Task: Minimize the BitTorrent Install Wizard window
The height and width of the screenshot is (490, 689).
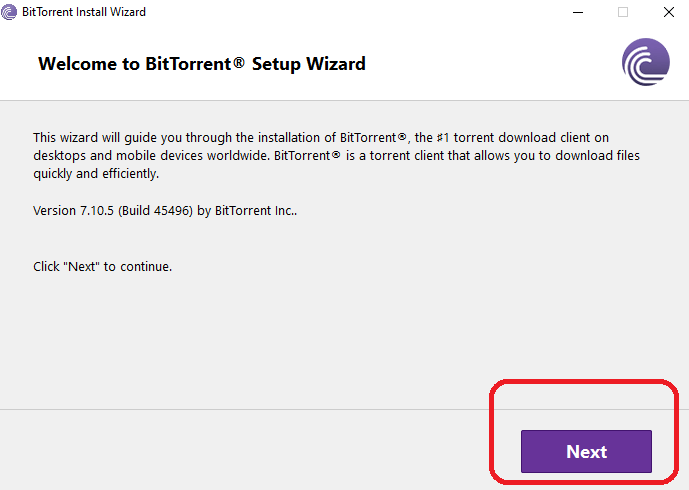Action: tap(578, 12)
